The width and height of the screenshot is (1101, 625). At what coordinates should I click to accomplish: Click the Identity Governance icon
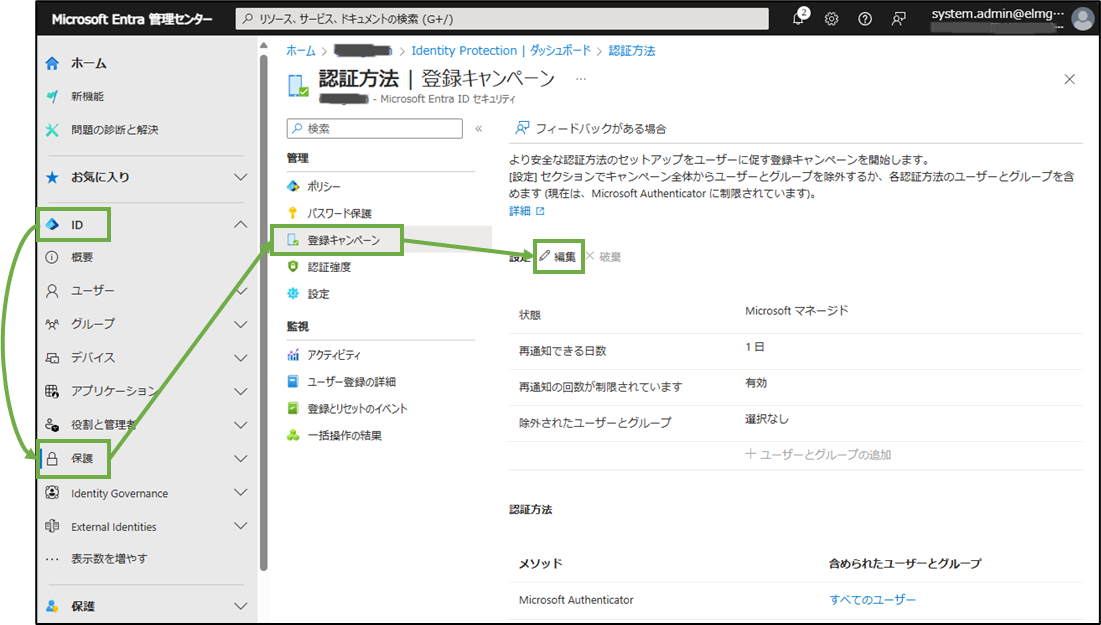(x=52, y=493)
